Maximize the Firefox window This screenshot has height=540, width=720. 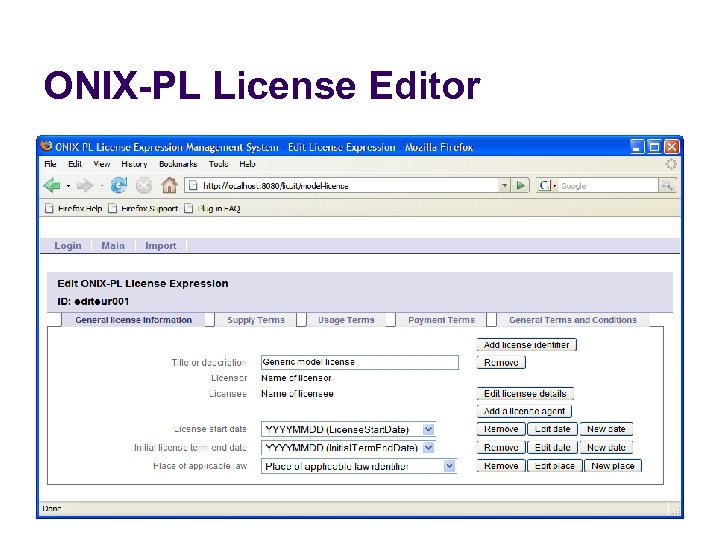654,146
